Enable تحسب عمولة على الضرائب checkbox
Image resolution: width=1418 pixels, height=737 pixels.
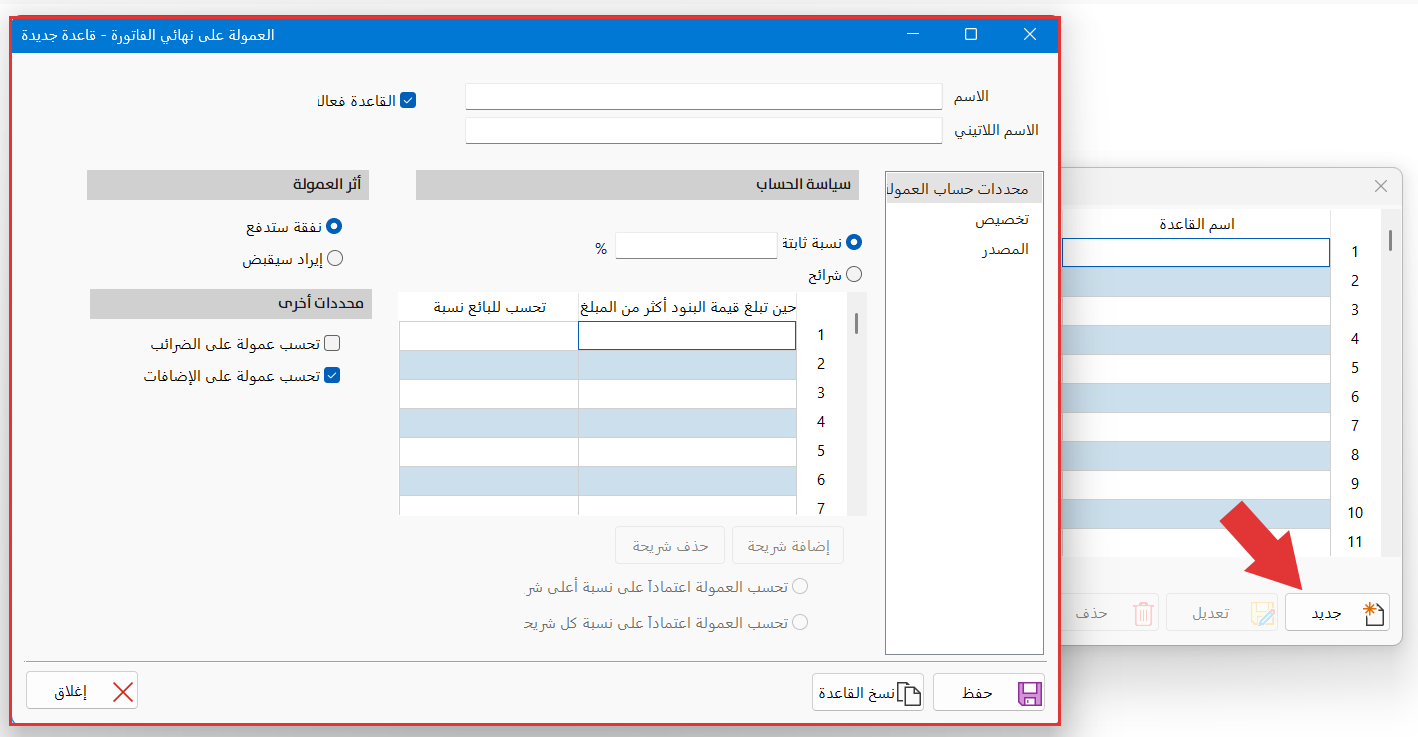[333, 344]
